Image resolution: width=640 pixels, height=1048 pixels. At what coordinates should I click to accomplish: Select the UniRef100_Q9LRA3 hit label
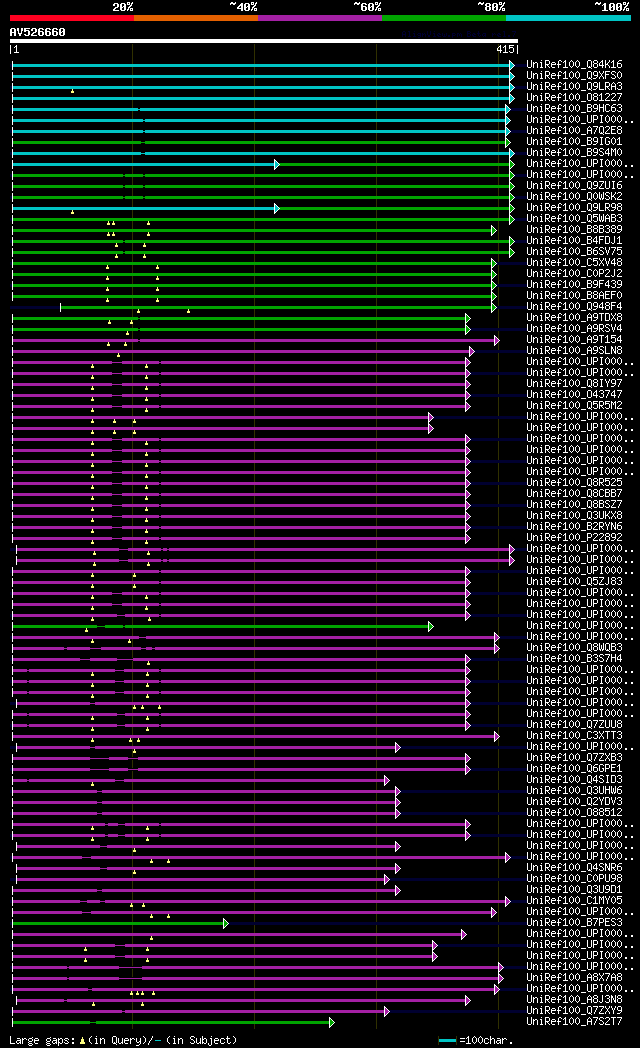pos(574,86)
